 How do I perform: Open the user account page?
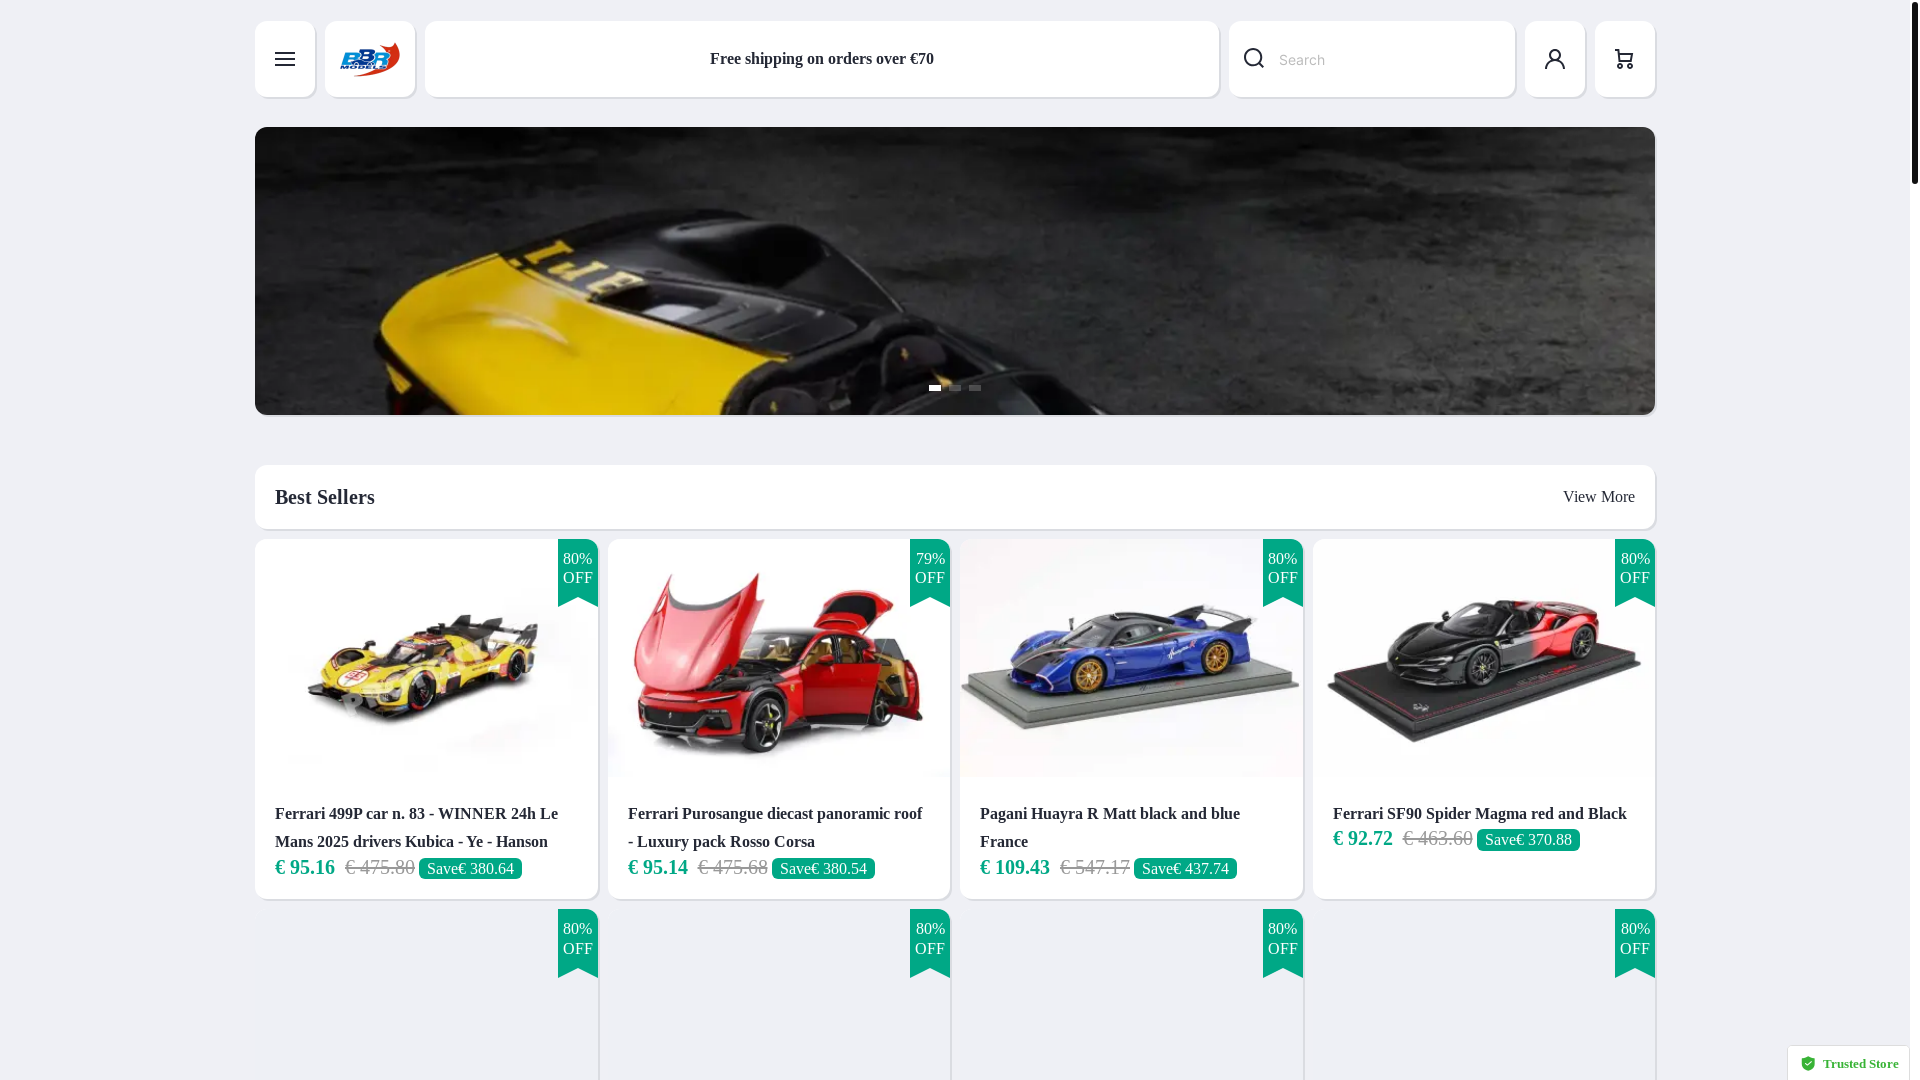pos(1555,59)
